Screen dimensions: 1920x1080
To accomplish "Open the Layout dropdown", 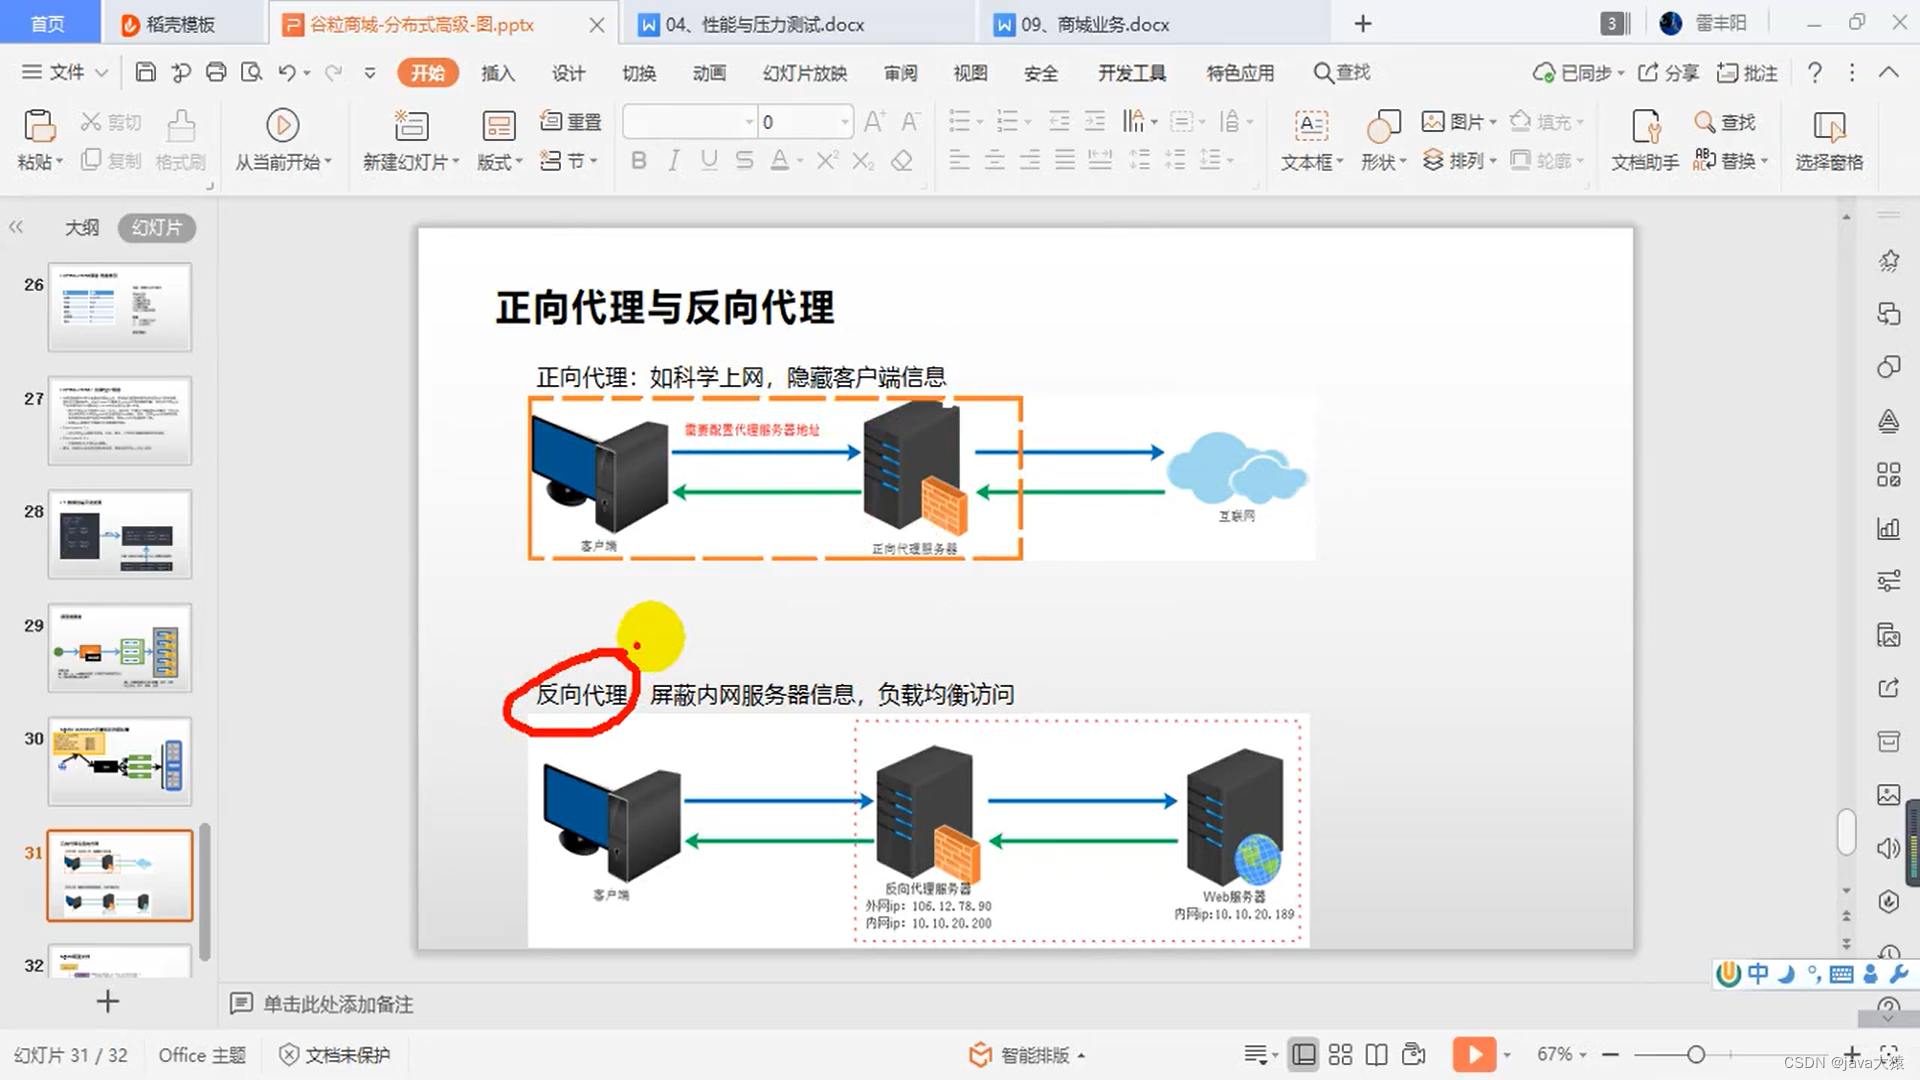I will tap(499, 161).
